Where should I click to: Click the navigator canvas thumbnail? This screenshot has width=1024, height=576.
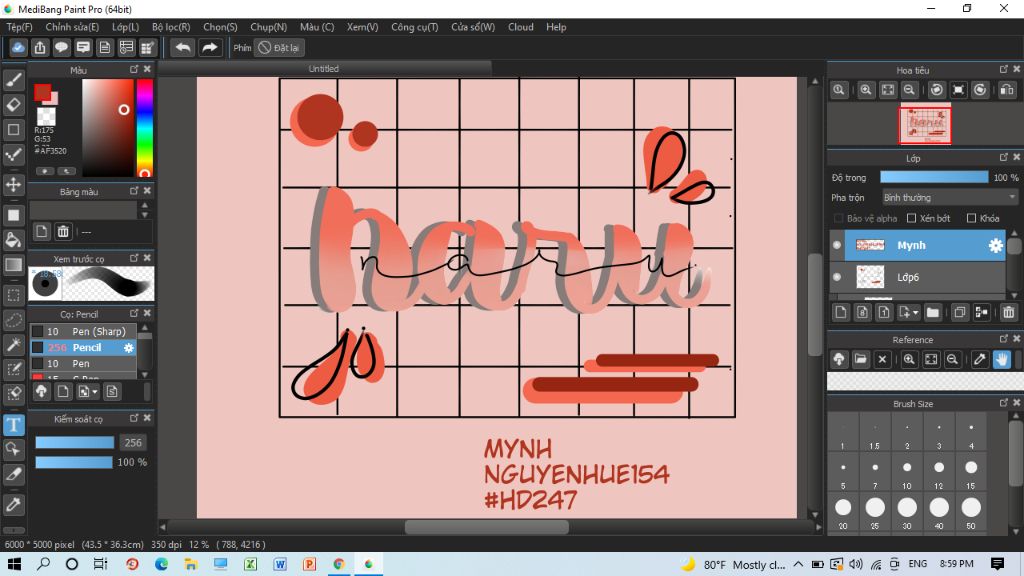[x=925, y=125]
